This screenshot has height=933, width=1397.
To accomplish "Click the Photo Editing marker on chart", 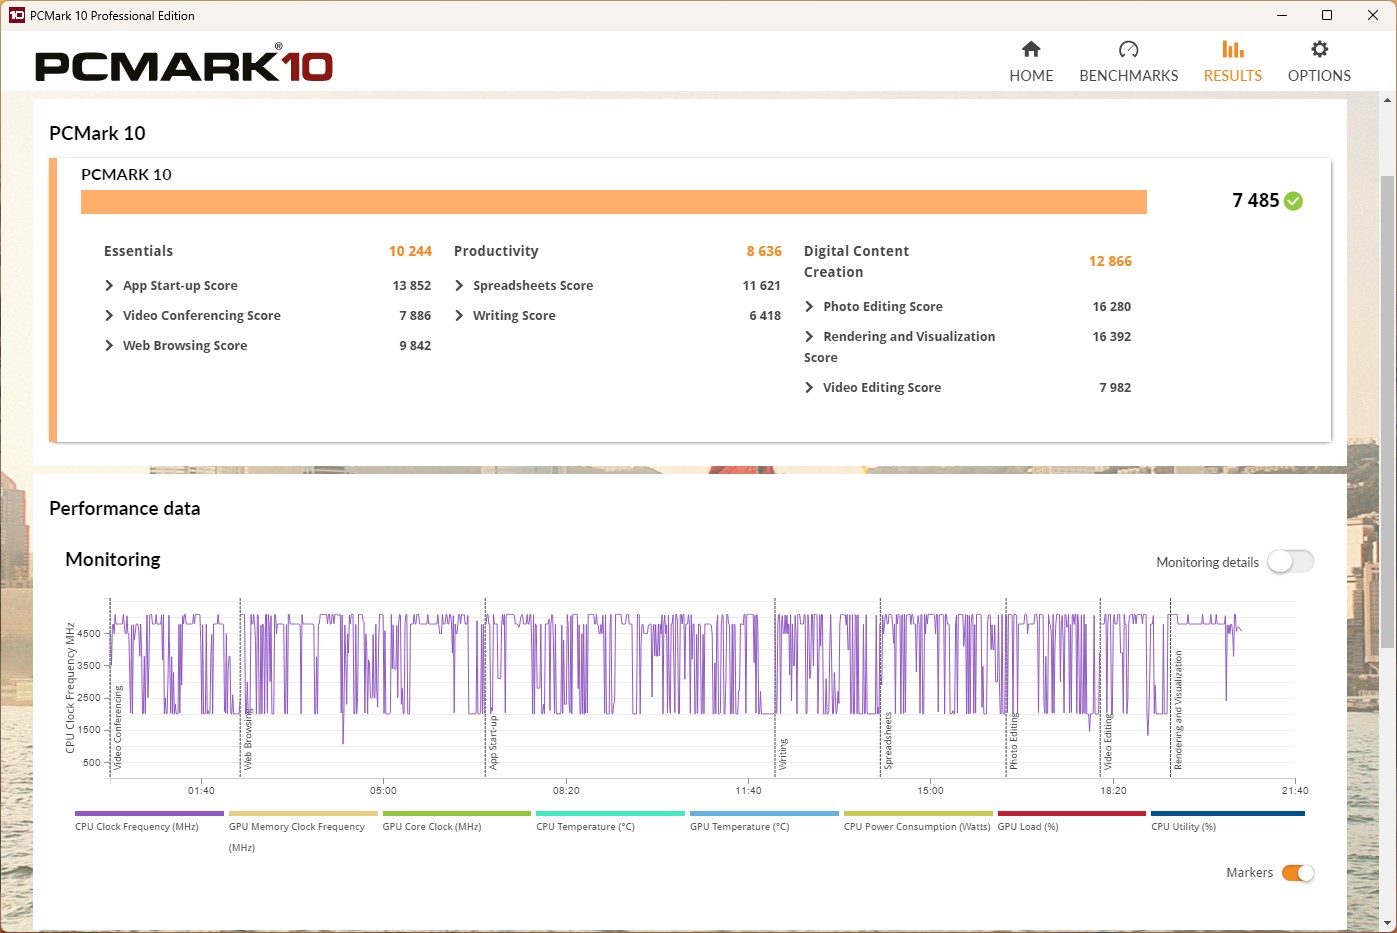I will [1013, 741].
